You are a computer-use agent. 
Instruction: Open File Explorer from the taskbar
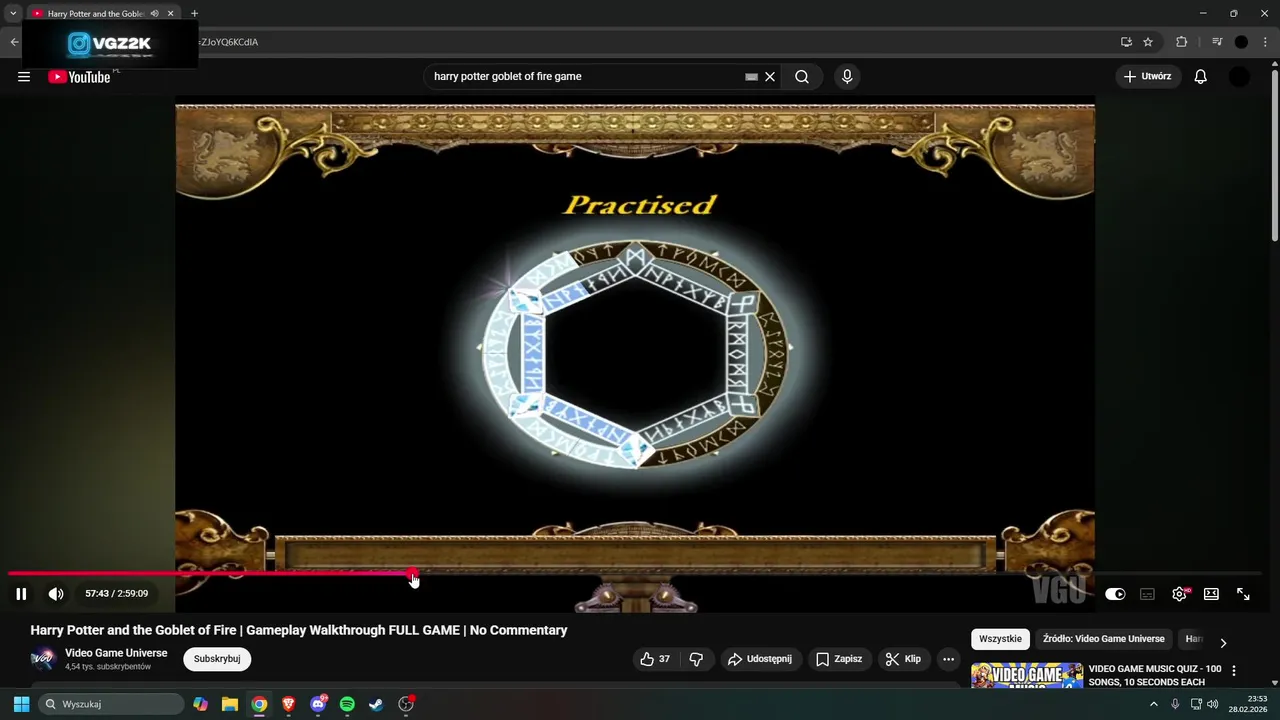pyautogui.click(x=230, y=704)
